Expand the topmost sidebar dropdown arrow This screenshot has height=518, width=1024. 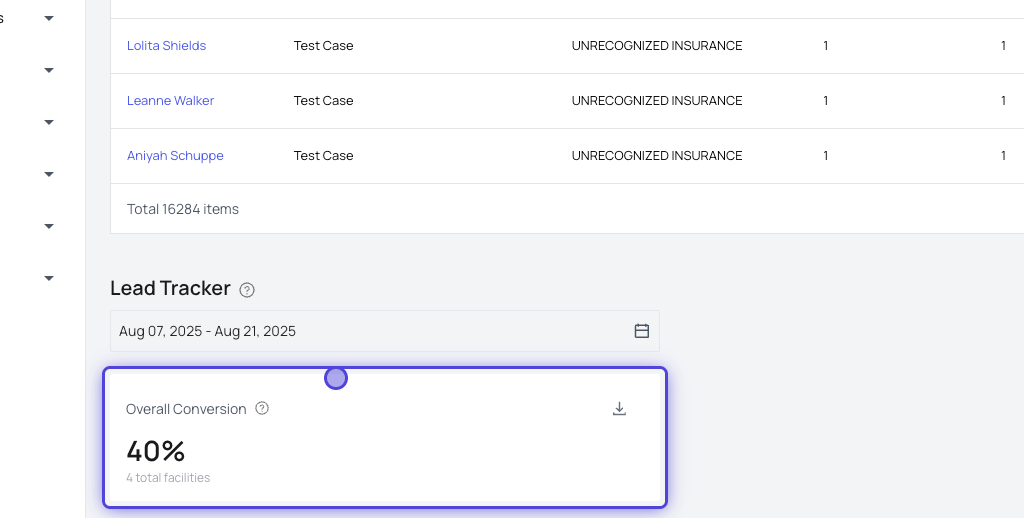(49, 19)
